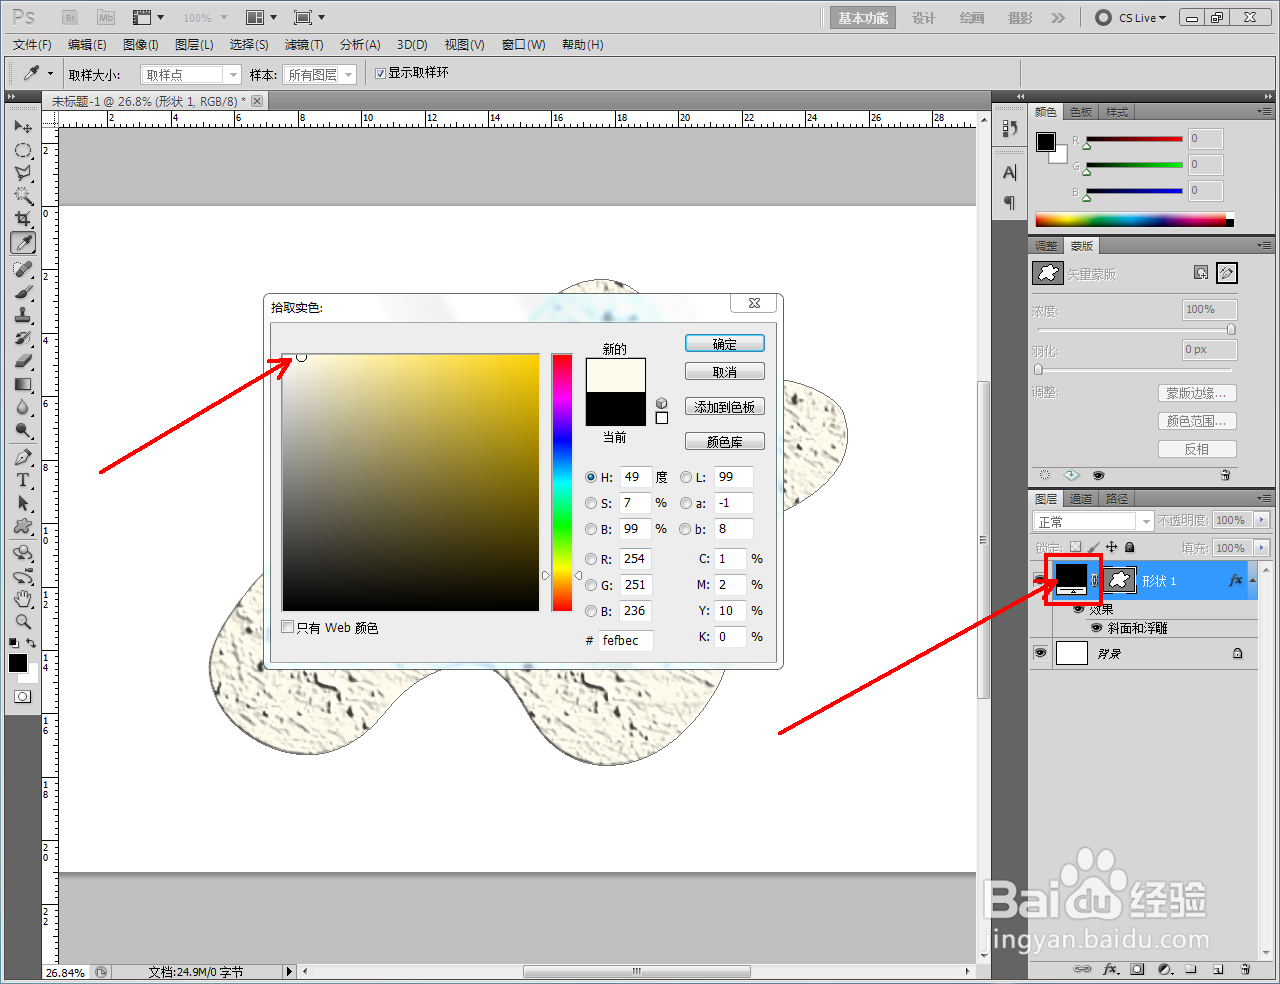Select the Polygonal Lasso tool
This screenshot has width=1280, height=984.
click(x=23, y=173)
